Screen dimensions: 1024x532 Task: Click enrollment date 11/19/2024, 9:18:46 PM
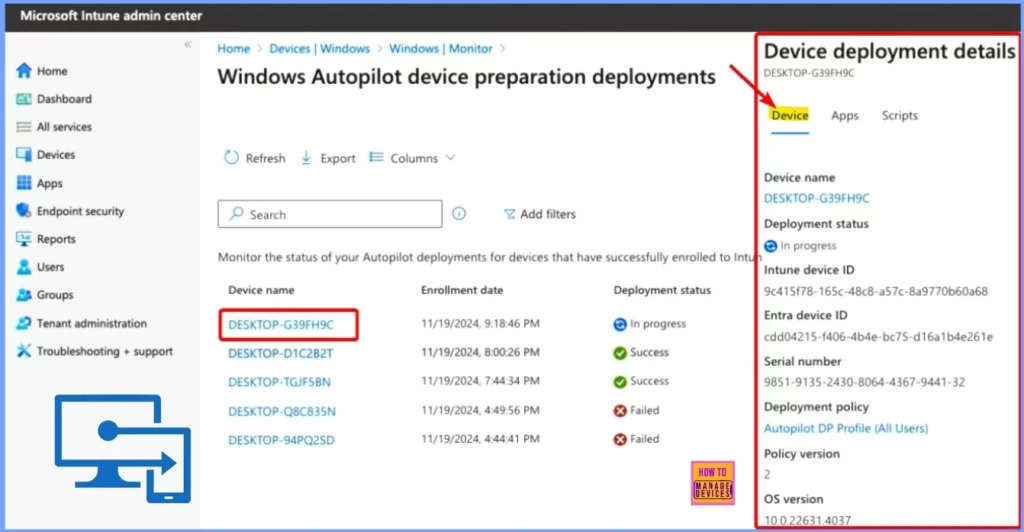click(480, 324)
